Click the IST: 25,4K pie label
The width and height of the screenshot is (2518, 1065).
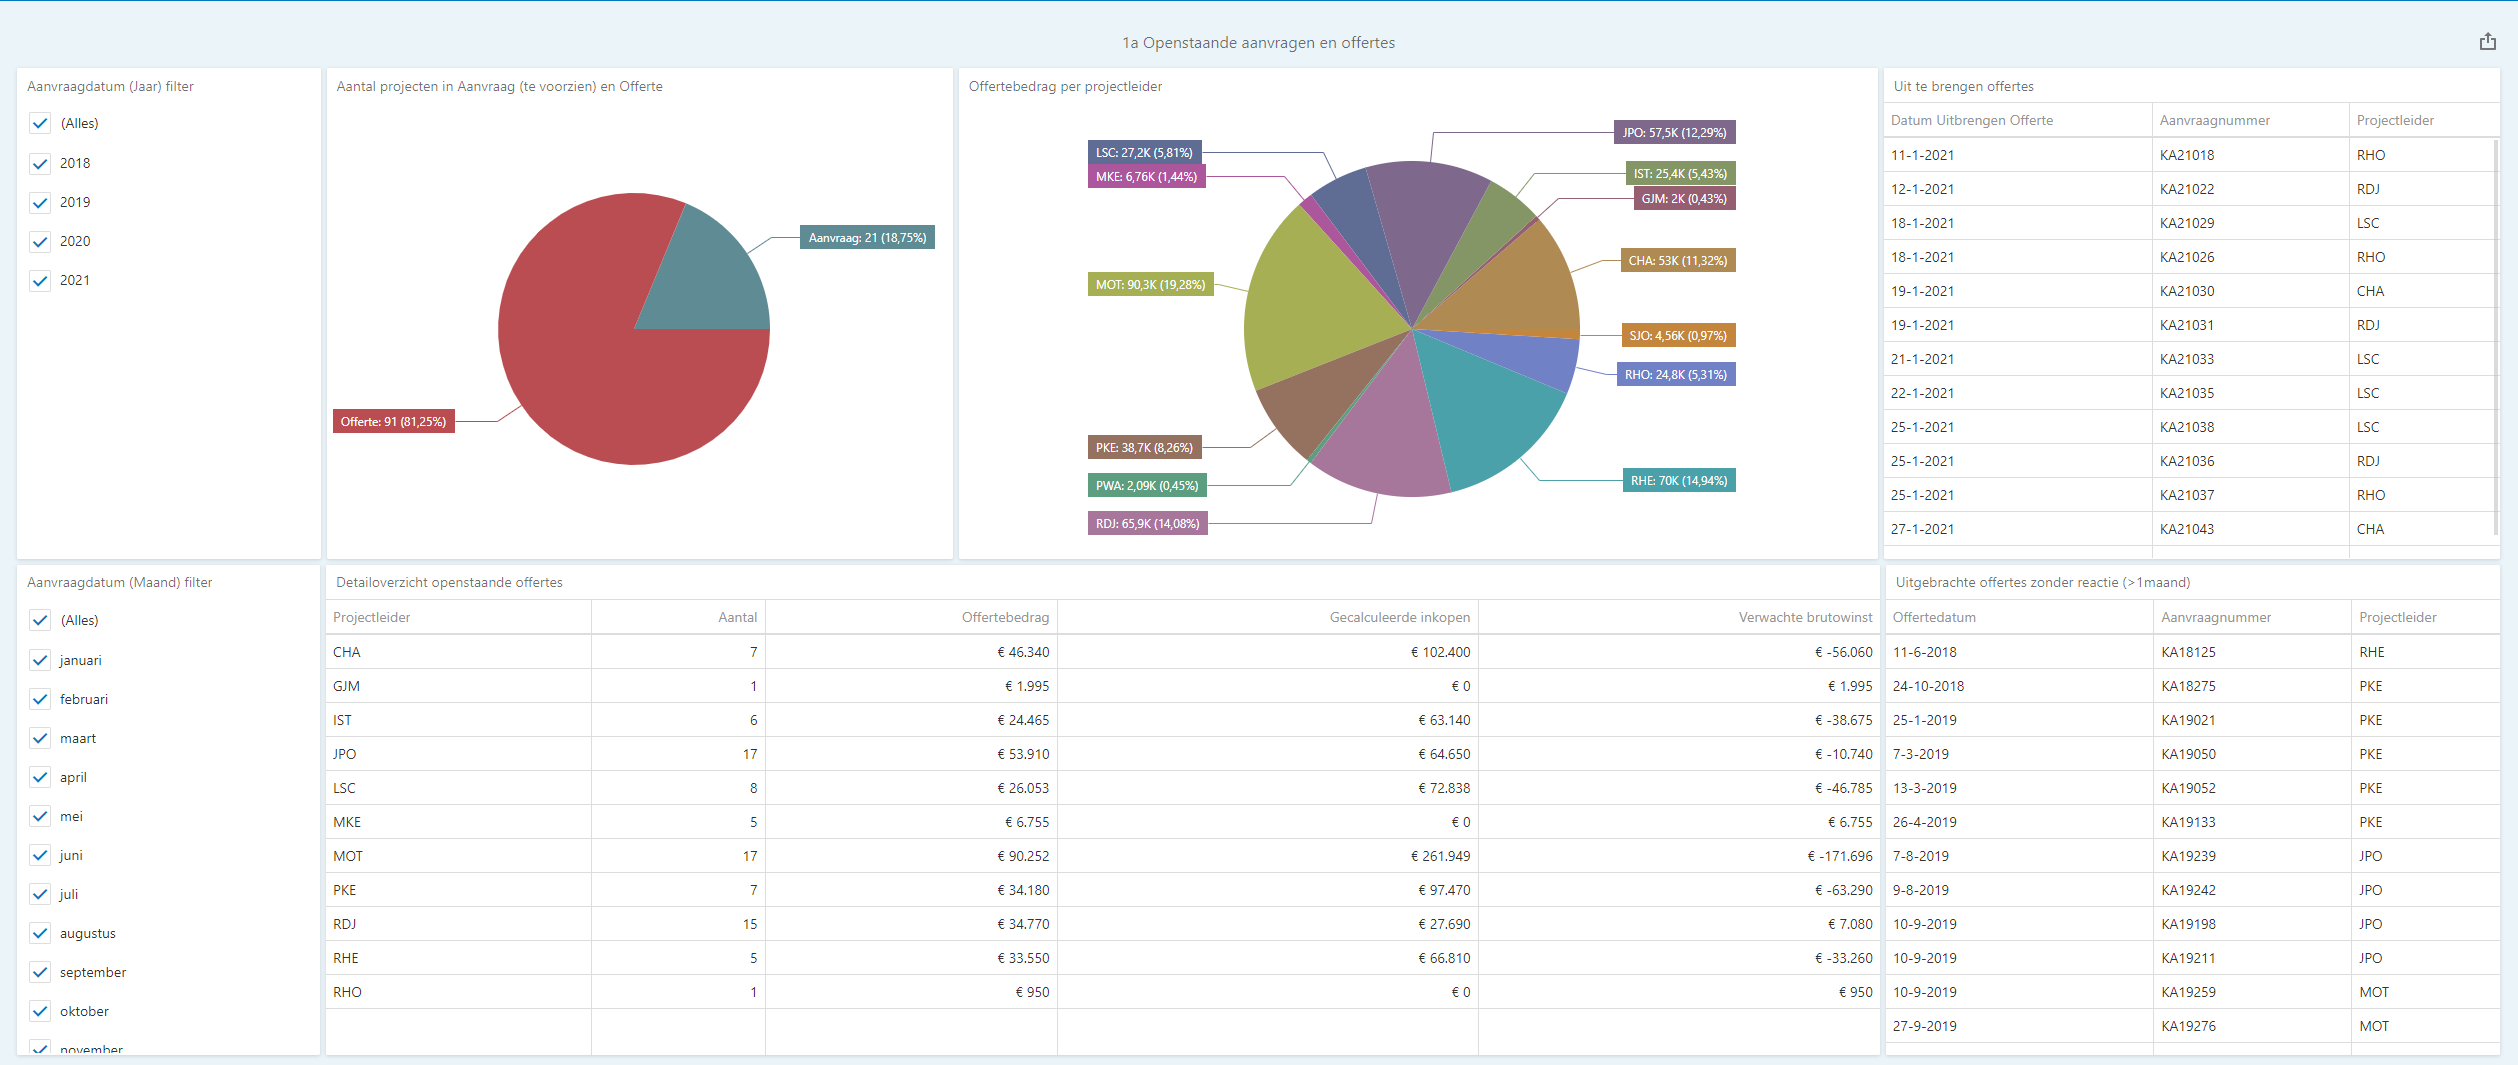tap(1680, 174)
